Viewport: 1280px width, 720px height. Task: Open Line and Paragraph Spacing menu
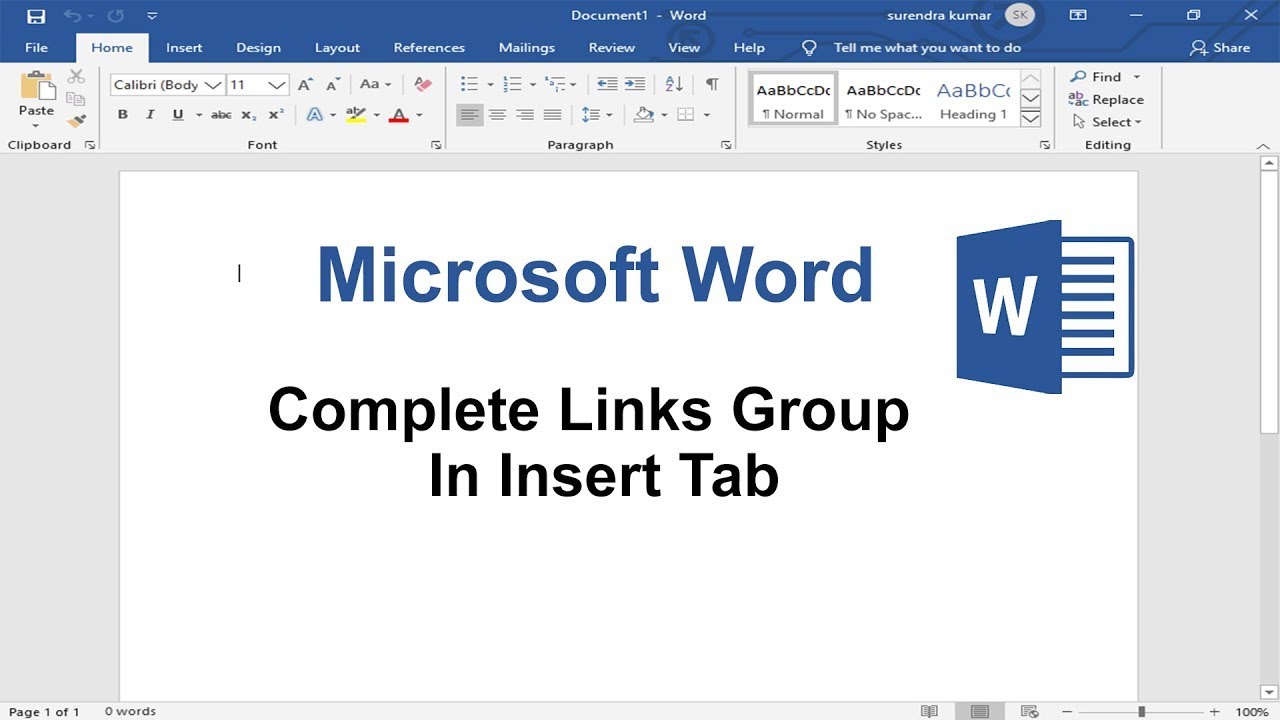tap(596, 115)
